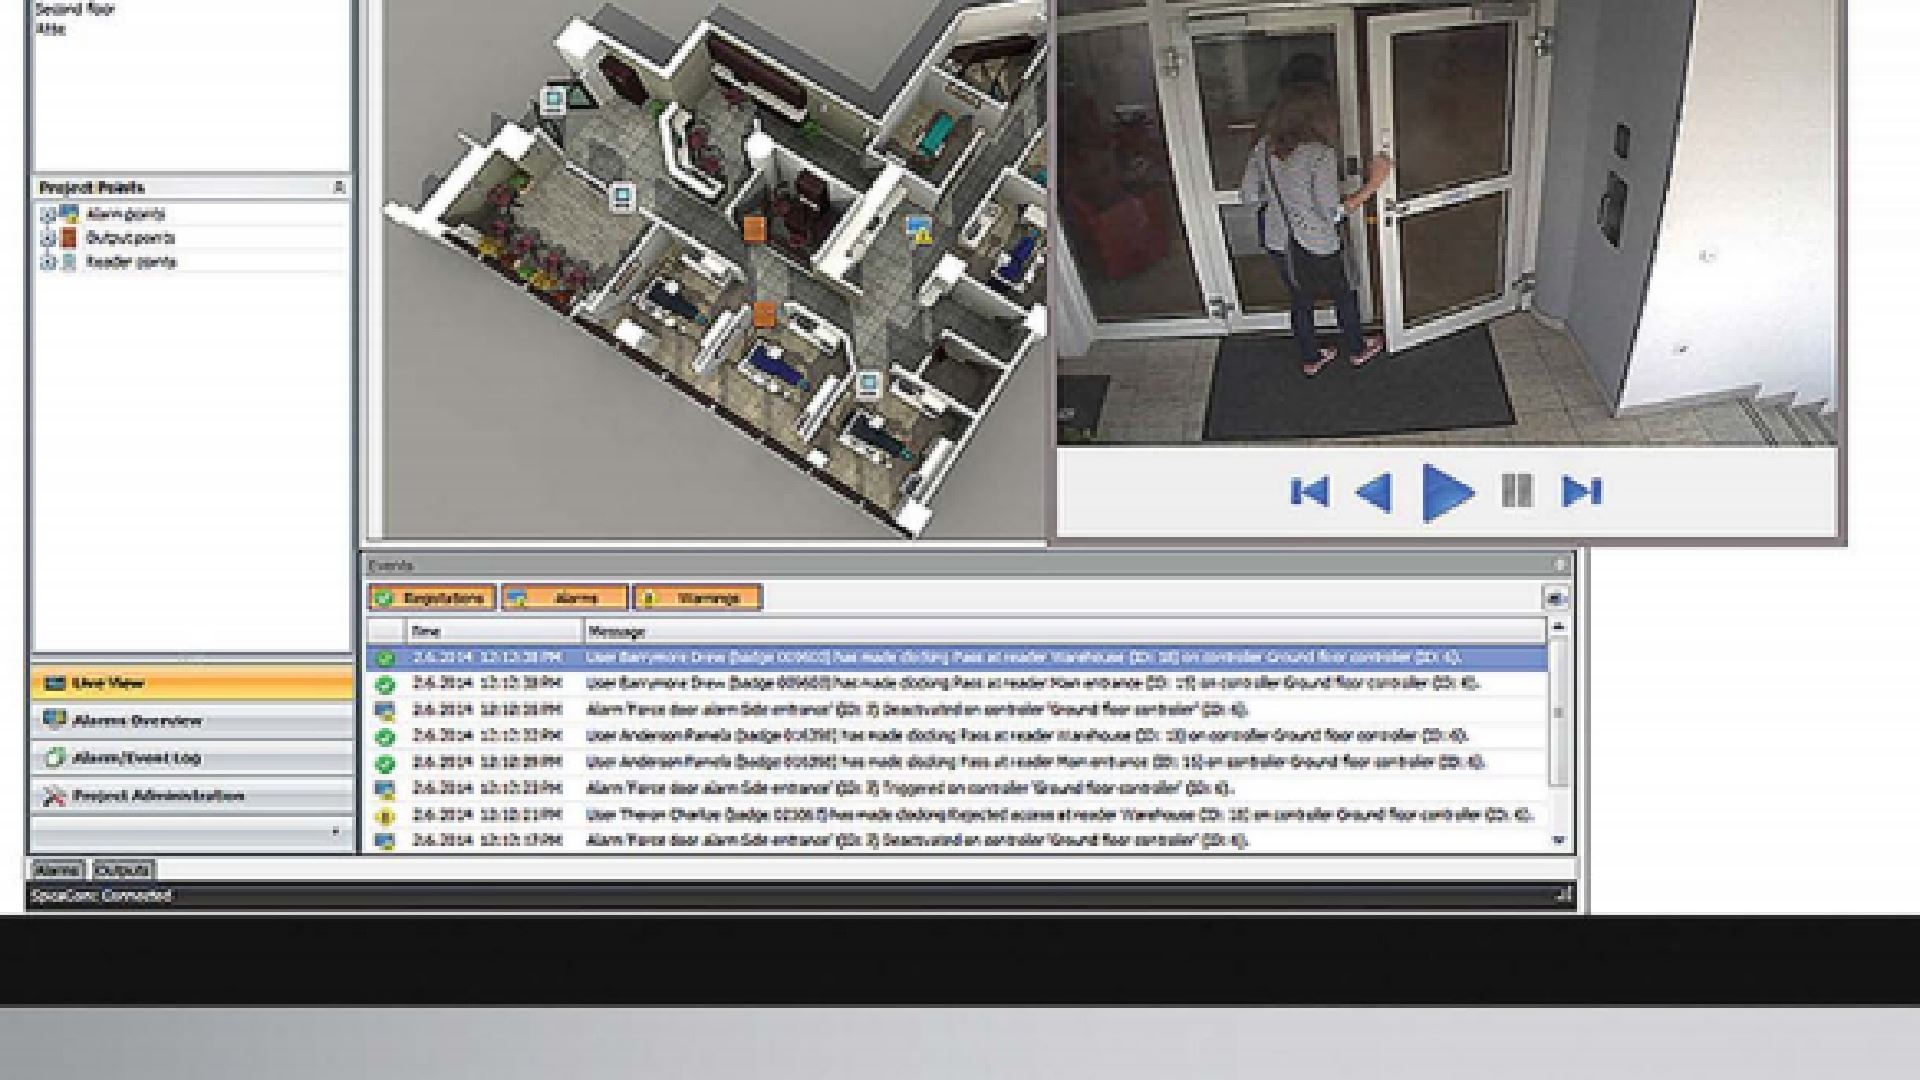The width and height of the screenshot is (1920, 1080).
Task: Pin the Events panel
Action: [1558, 565]
